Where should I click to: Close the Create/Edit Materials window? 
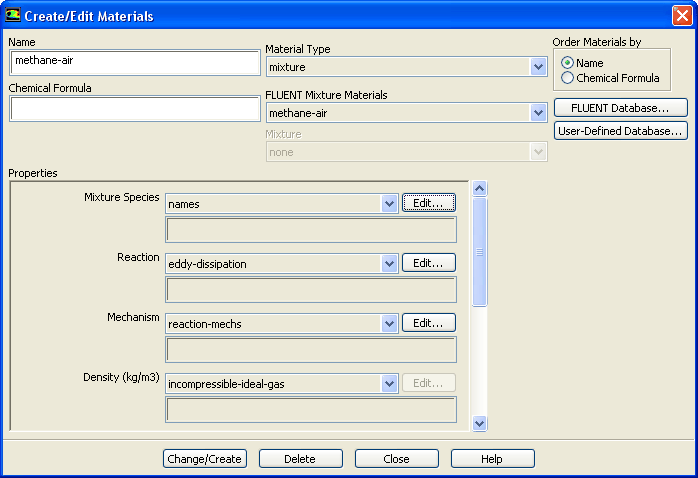pyautogui.click(x=682, y=16)
